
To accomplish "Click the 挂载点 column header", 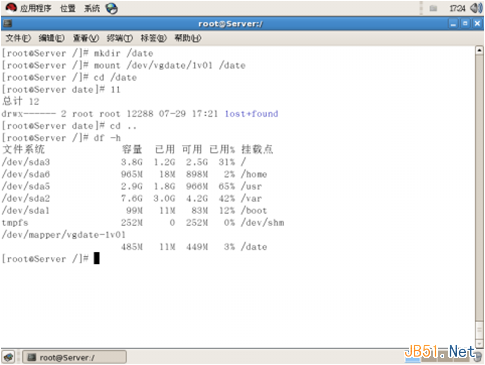I will (x=257, y=149).
